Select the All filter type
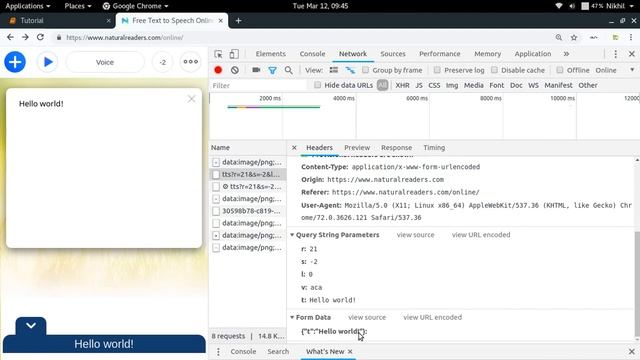Screen dimensions: 640x360 click(382, 85)
